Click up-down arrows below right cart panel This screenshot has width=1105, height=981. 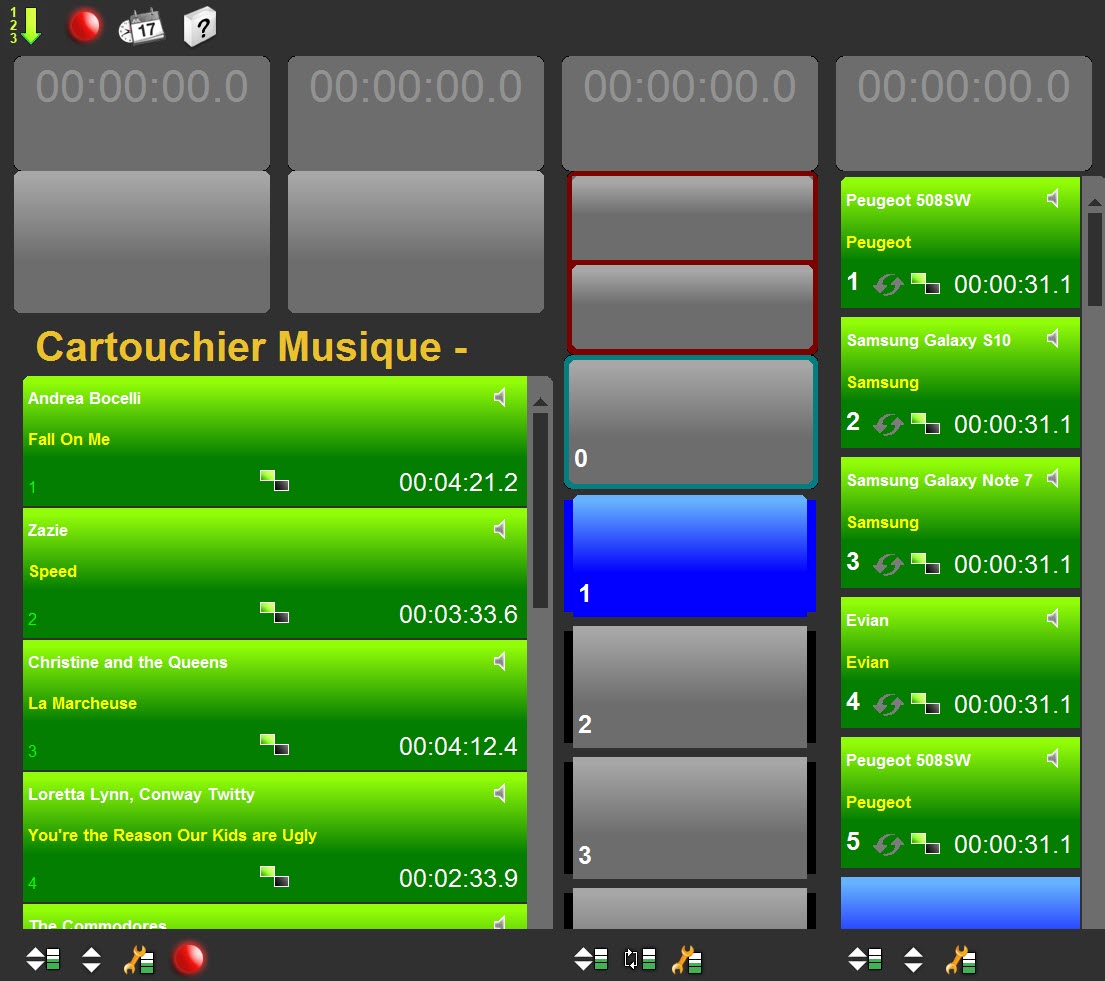tap(913, 960)
